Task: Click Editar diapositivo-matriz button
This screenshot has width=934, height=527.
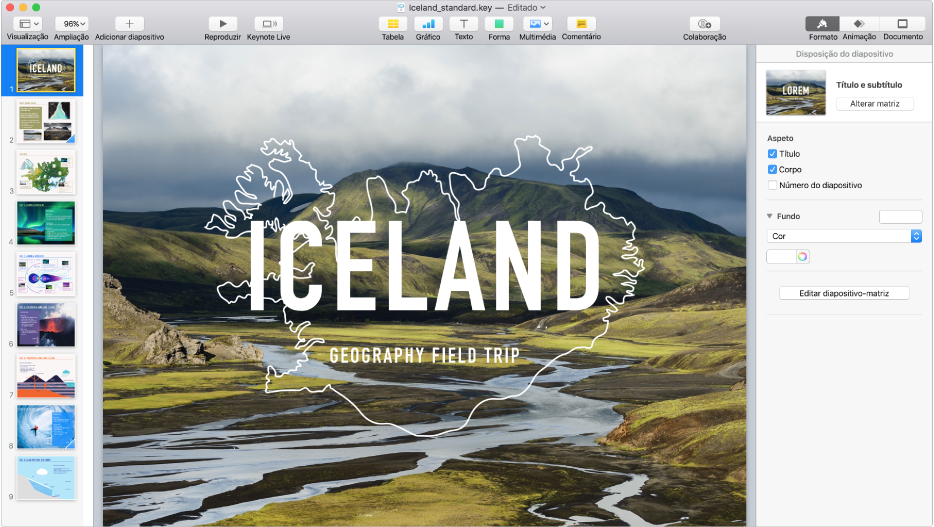Action: point(844,293)
